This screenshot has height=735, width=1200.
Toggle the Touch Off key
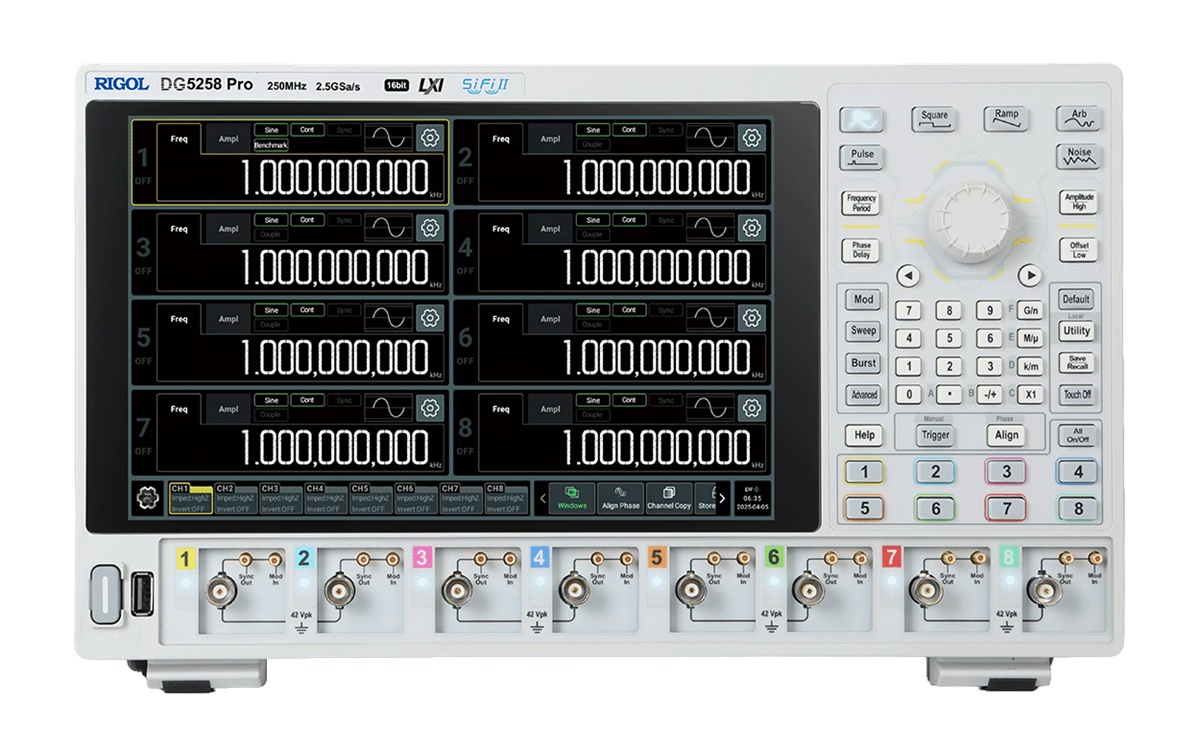[1077, 395]
